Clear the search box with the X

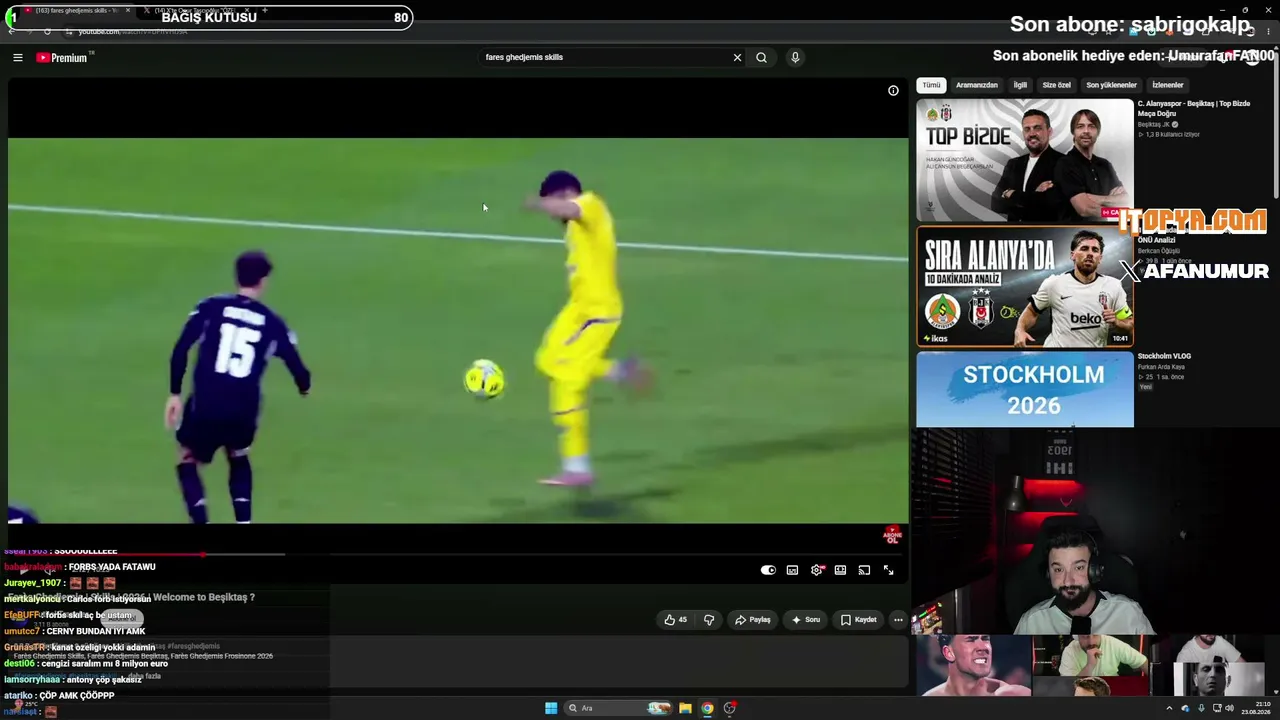[737, 57]
